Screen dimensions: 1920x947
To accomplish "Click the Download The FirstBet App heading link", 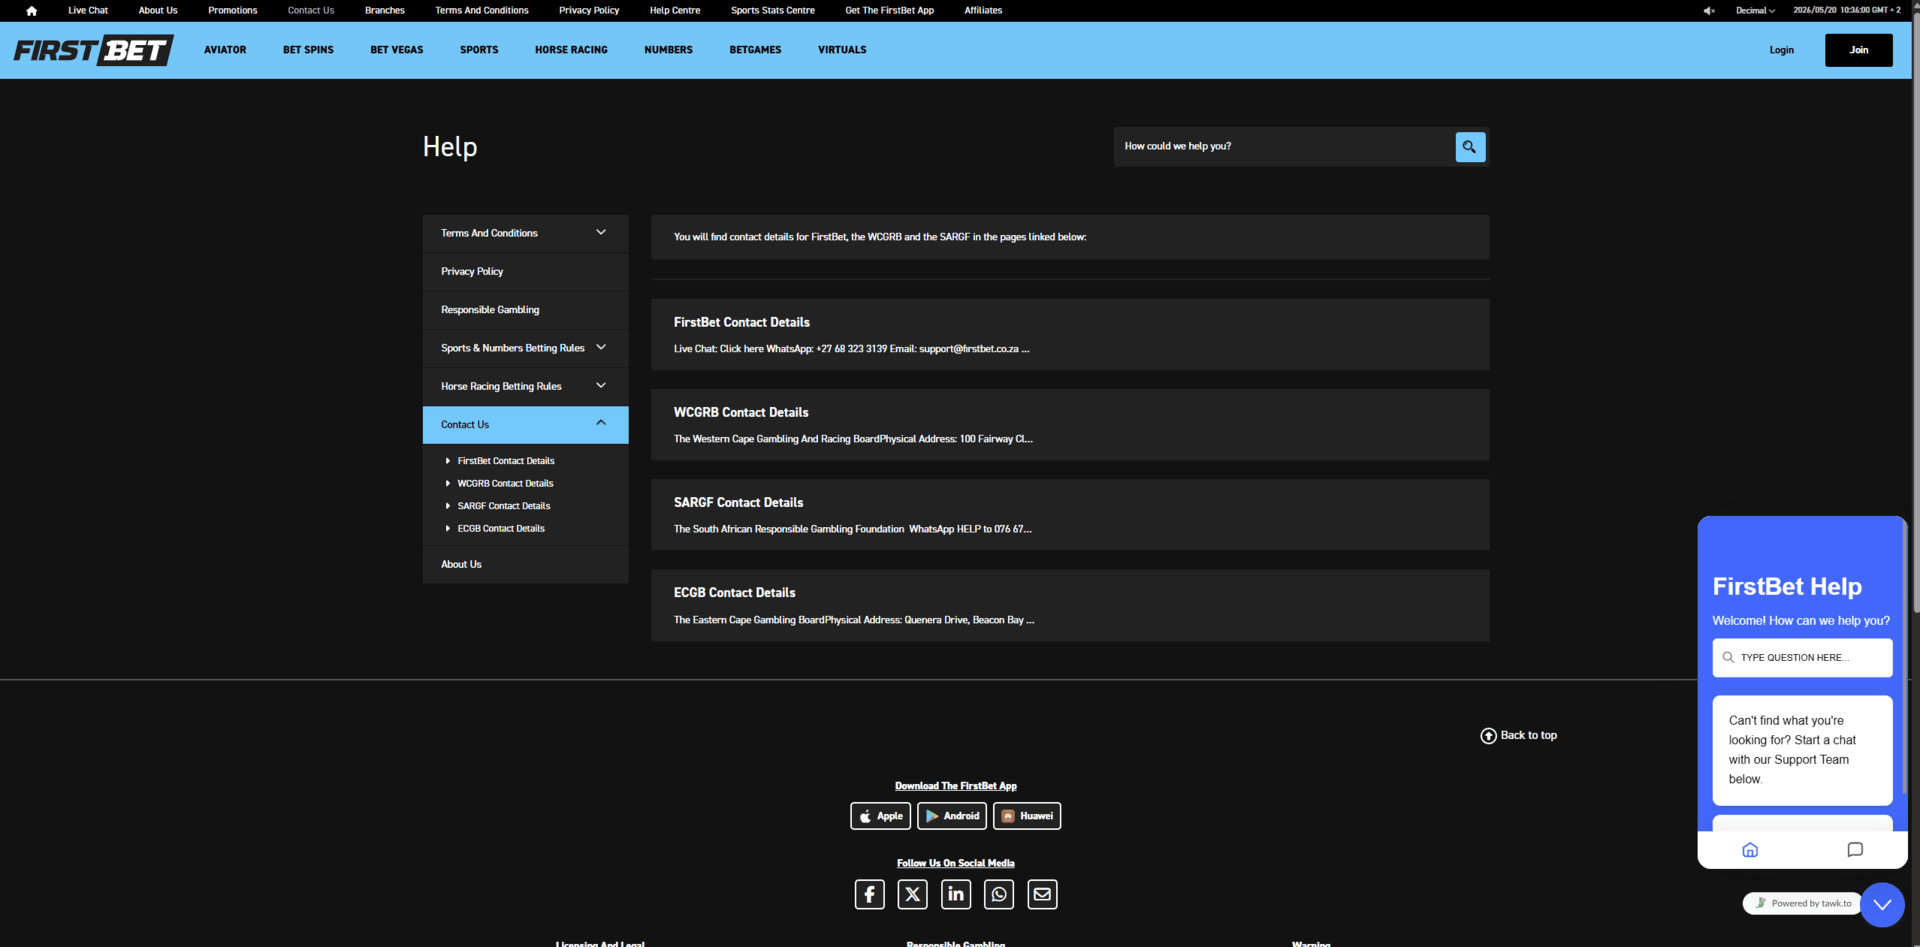I will (956, 786).
